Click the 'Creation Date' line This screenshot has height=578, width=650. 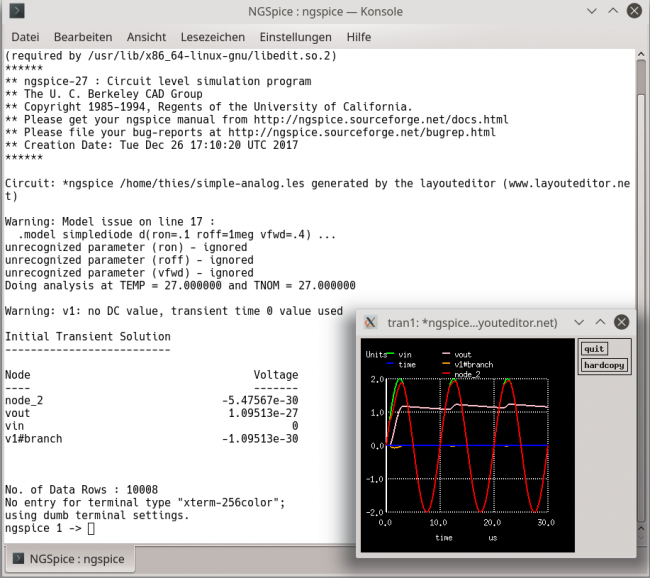pos(151,145)
